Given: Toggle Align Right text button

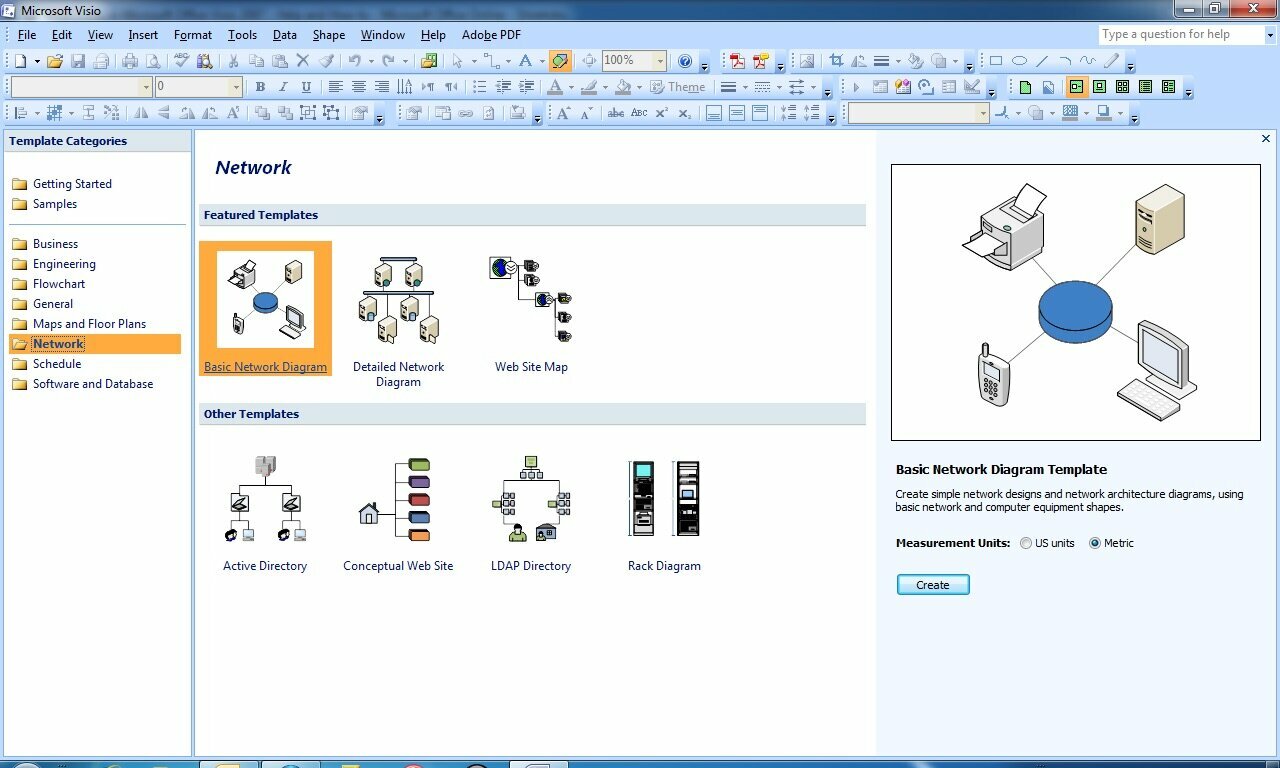Looking at the screenshot, I should (381, 87).
